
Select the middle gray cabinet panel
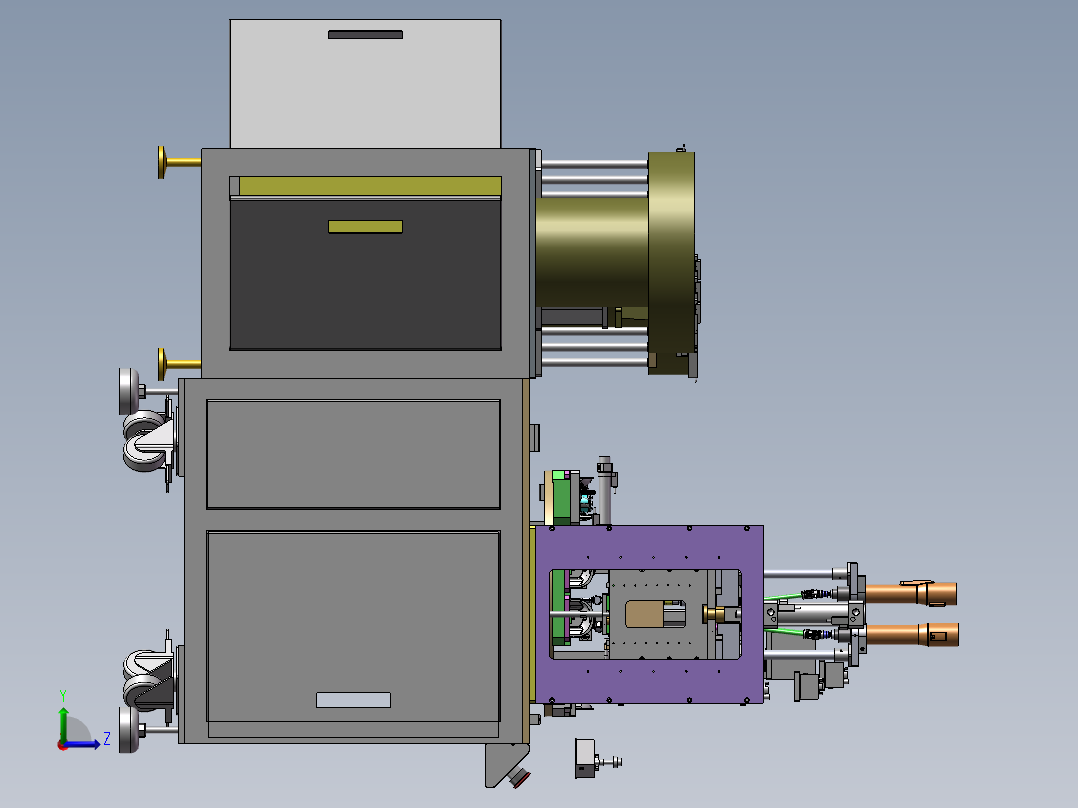point(353,454)
